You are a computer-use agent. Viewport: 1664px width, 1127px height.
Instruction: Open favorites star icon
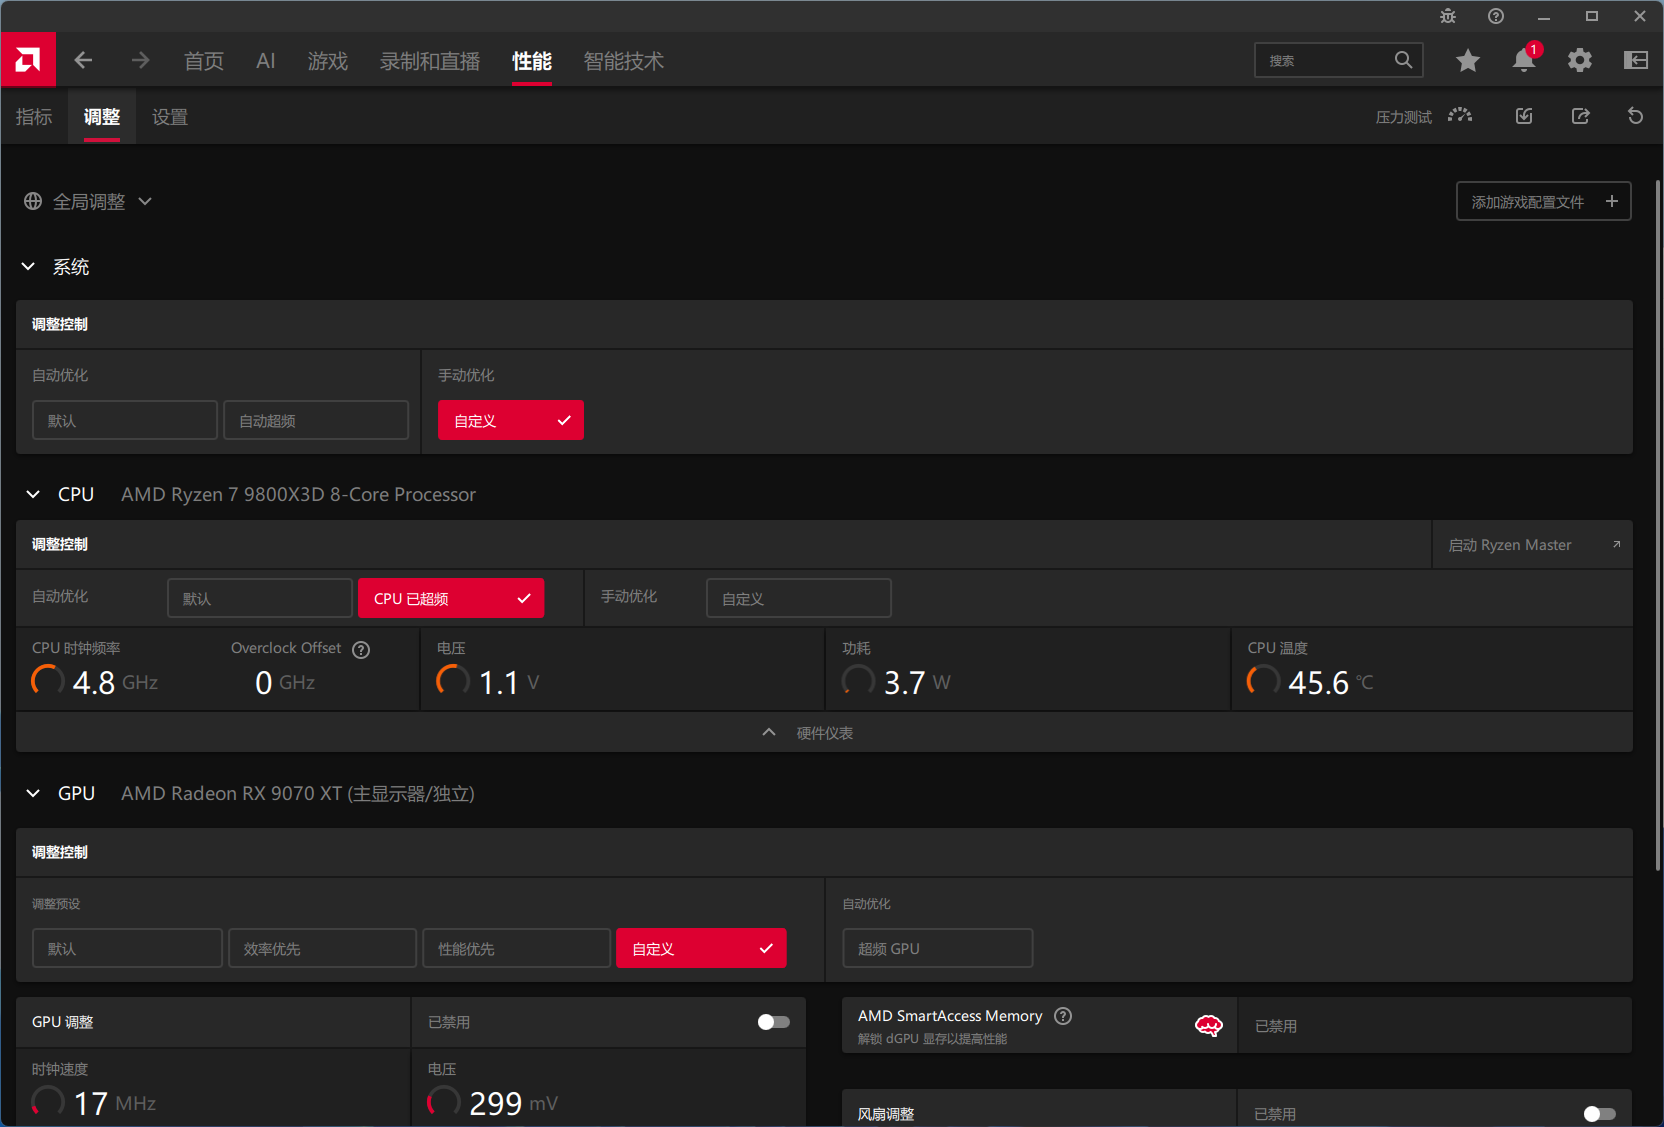(x=1467, y=60)
